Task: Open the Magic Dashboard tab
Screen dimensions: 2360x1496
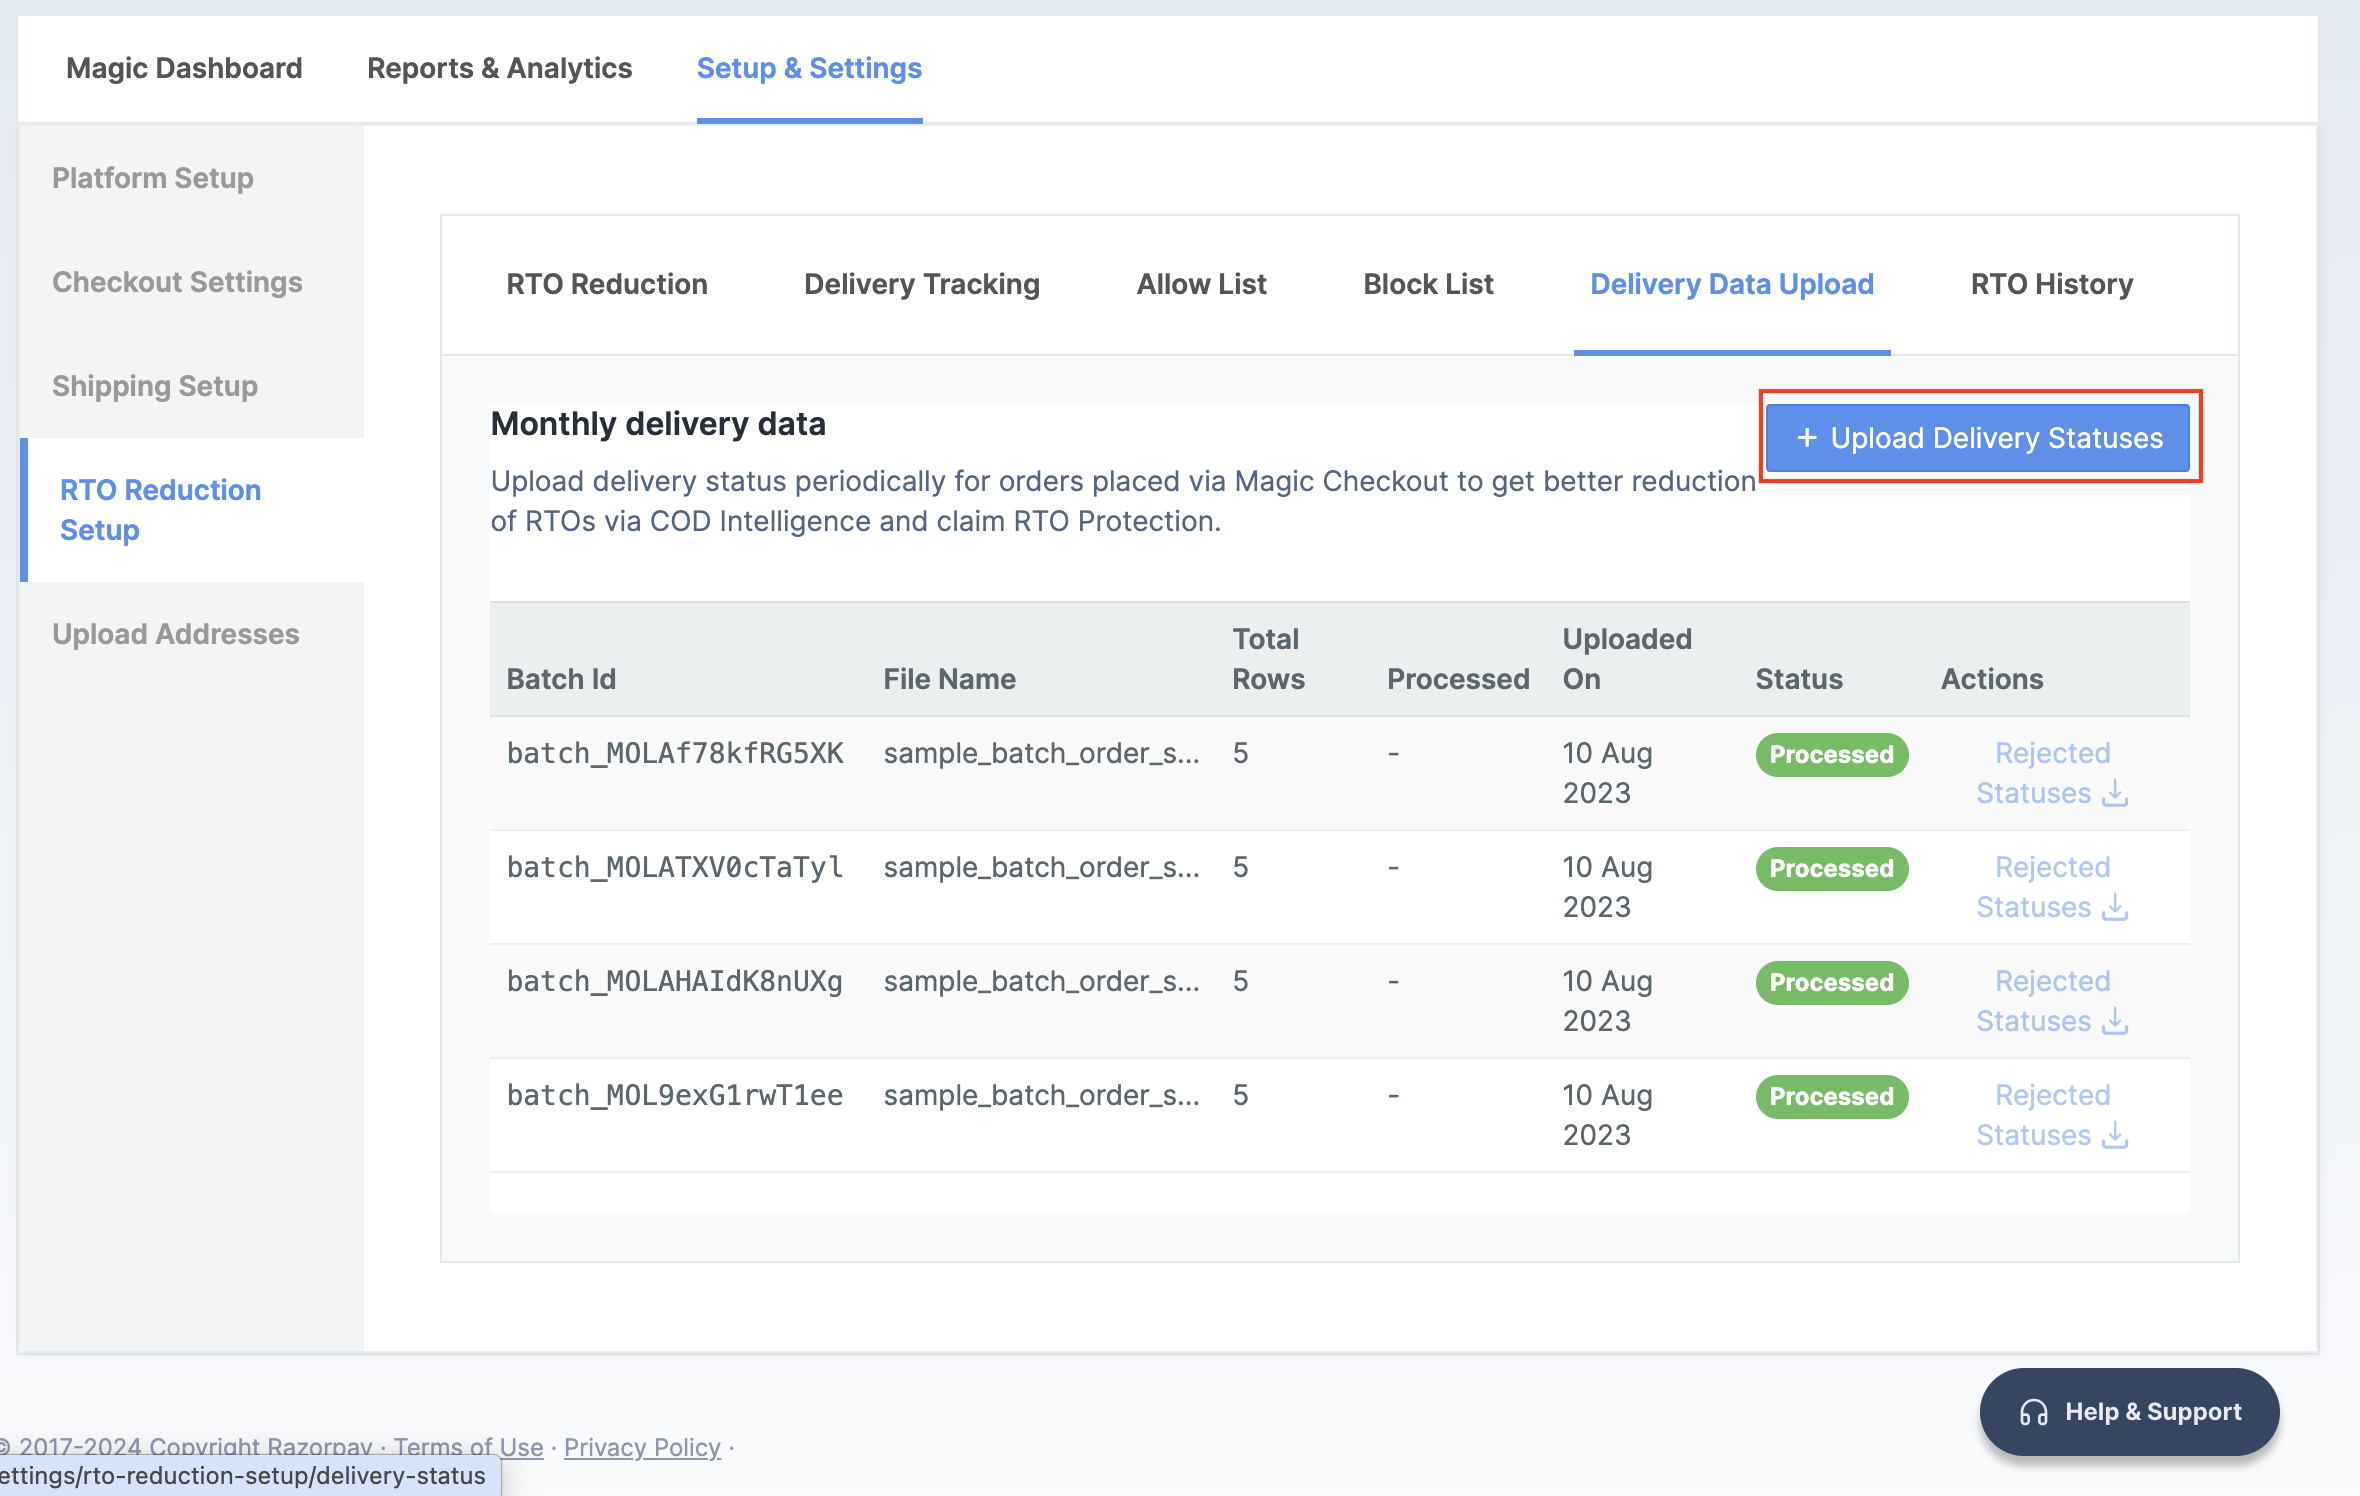Action: tap(184, 68)
